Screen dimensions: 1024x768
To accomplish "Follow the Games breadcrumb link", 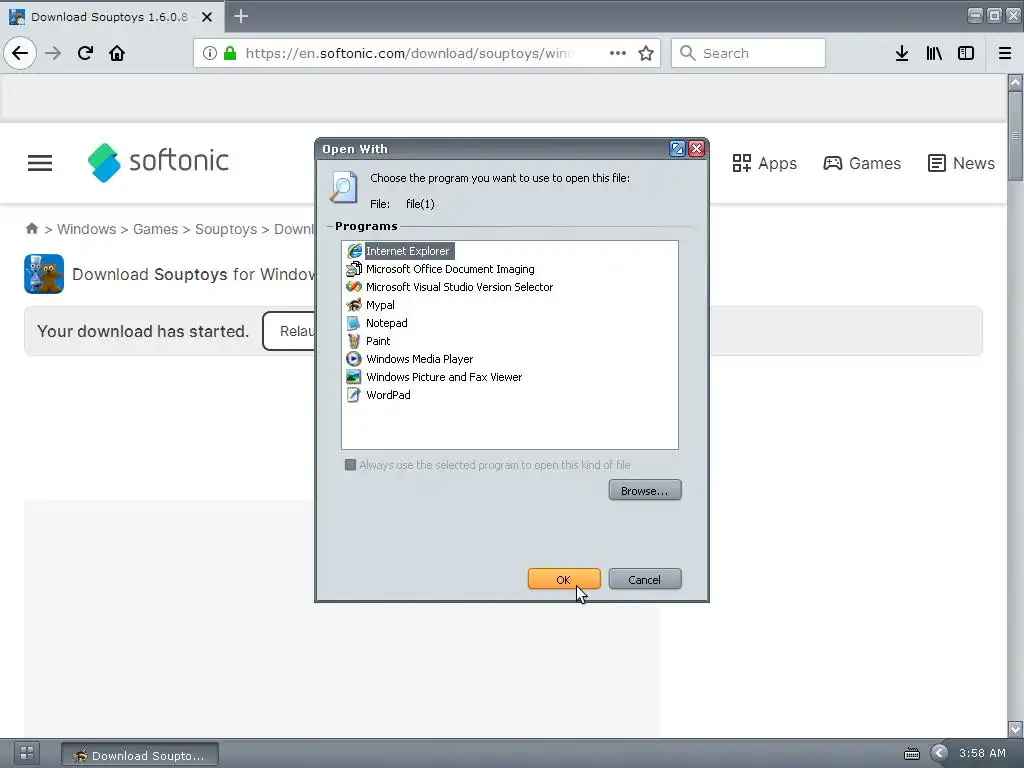I will click(155, 229).
